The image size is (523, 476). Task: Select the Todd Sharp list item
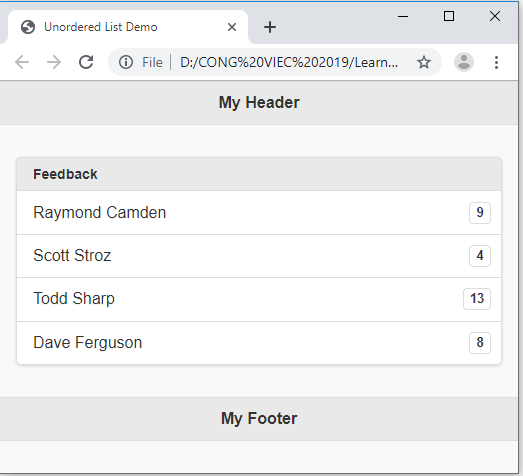(x=259, y=299)
